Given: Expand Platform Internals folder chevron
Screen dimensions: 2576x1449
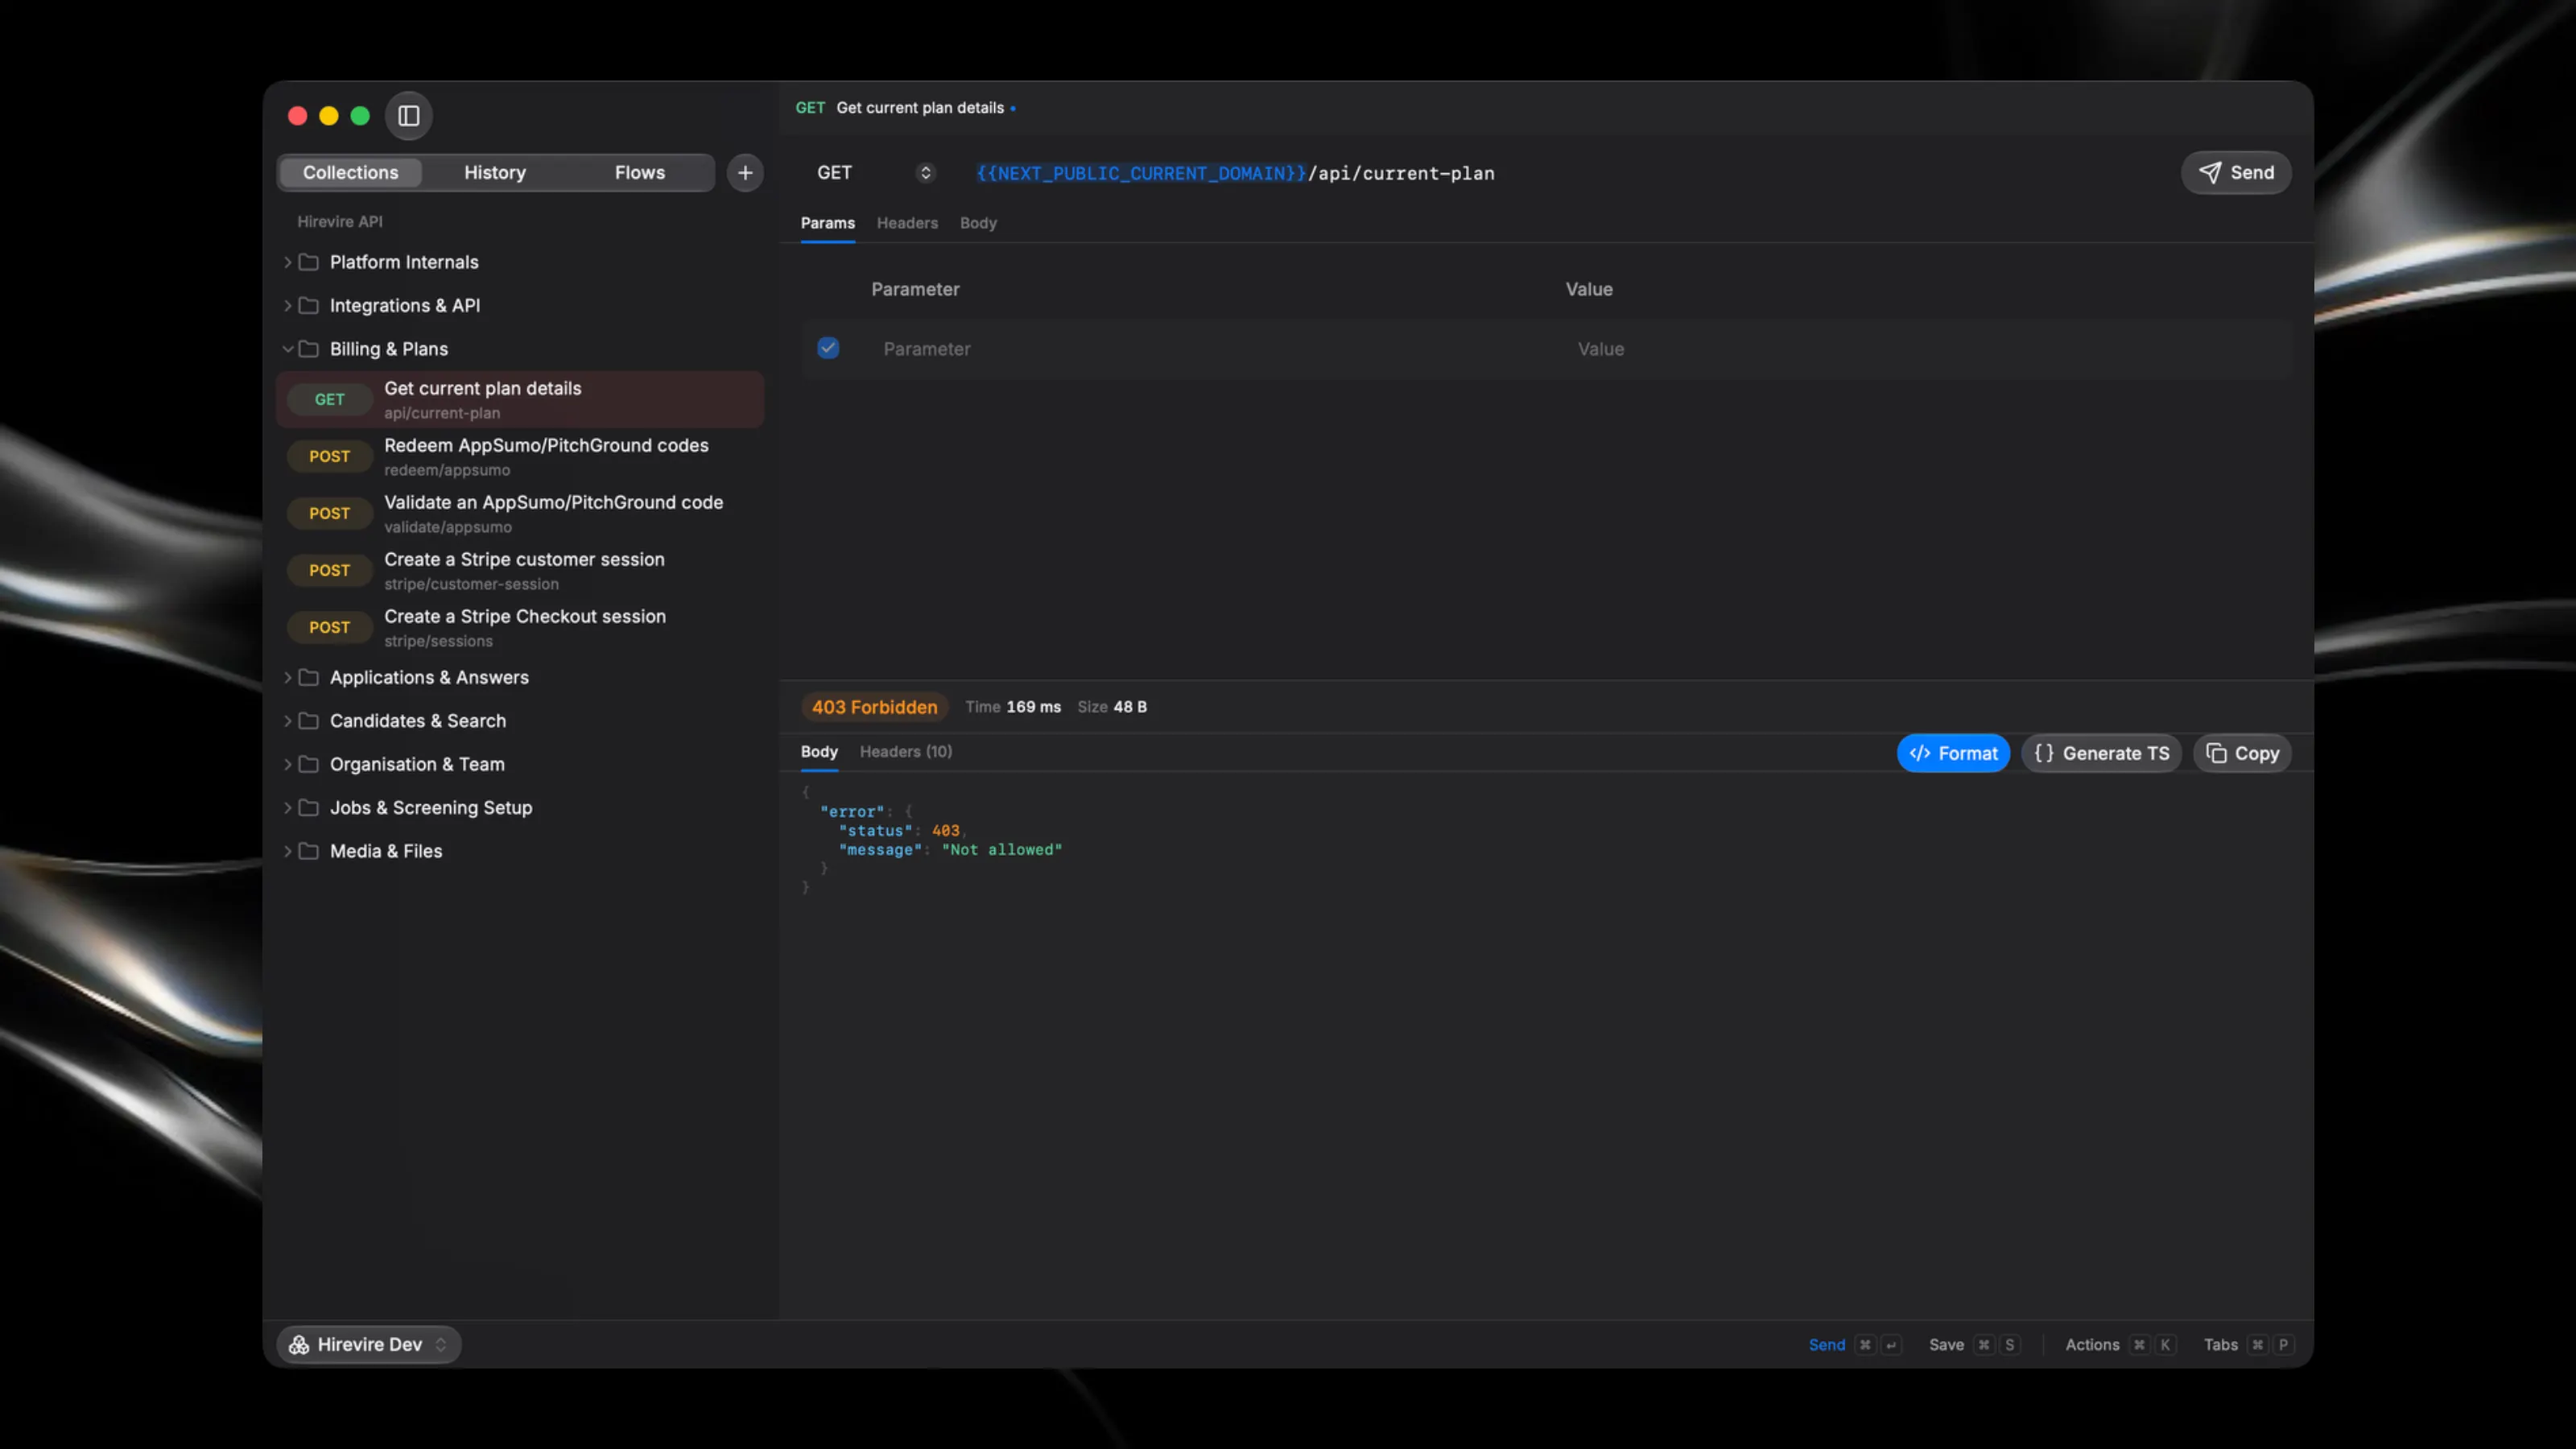Looking at the screenshot, I should [287, 262].
